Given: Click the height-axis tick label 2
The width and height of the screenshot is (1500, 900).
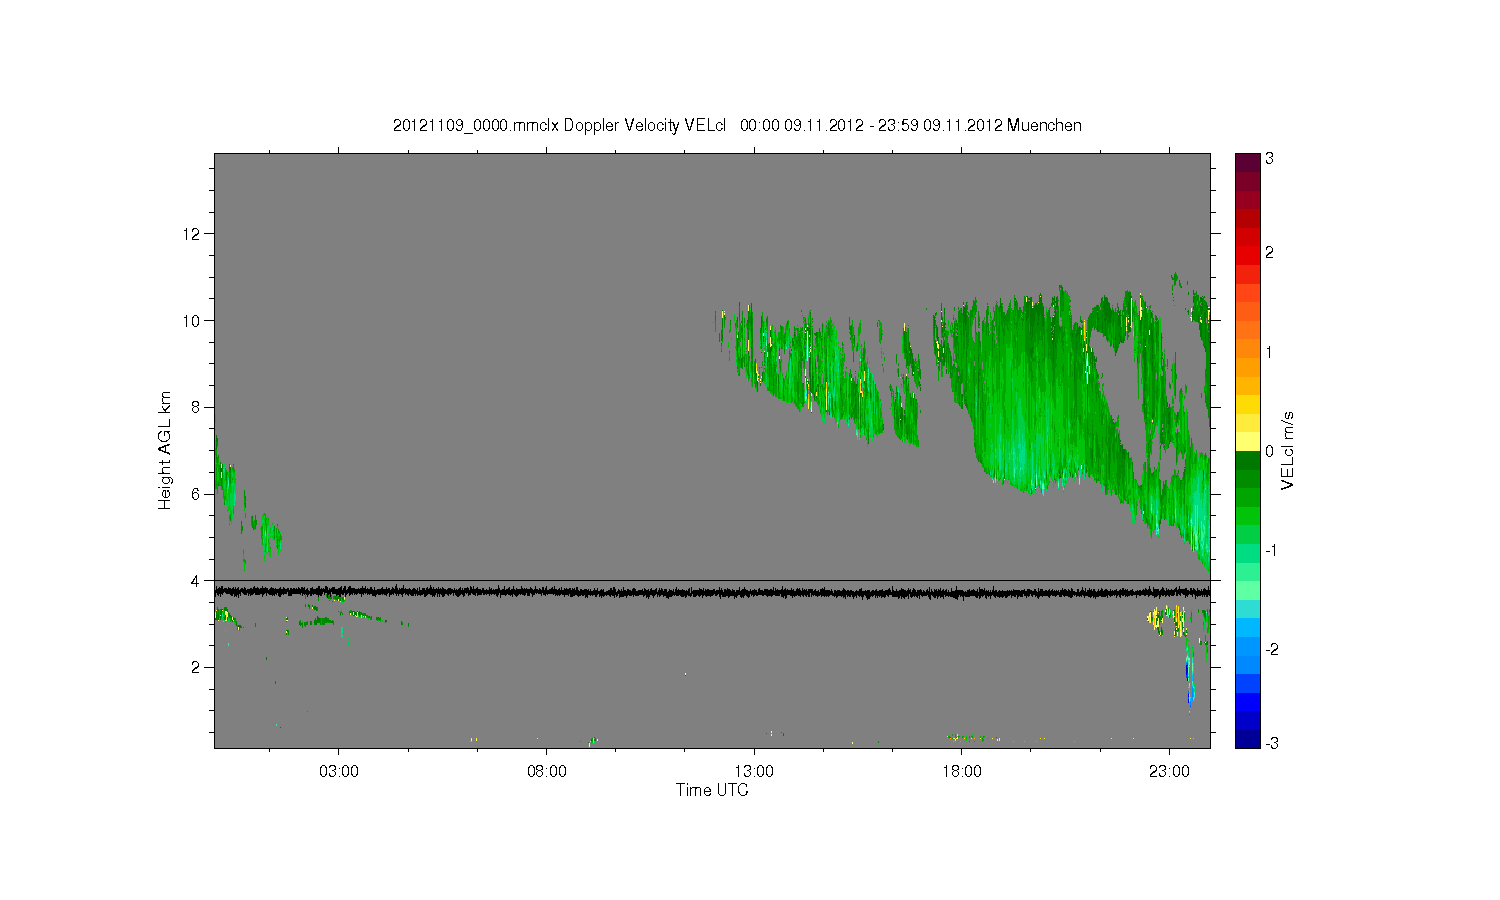Looking at the screenshot, I should tap(196, 667).
